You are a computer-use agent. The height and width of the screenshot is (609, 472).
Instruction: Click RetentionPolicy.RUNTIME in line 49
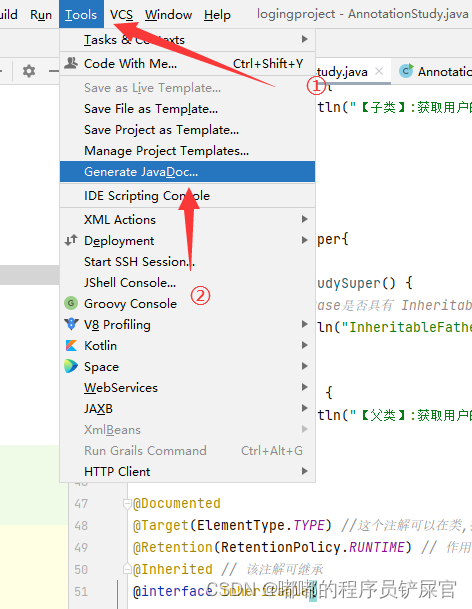tap(312, 547)
